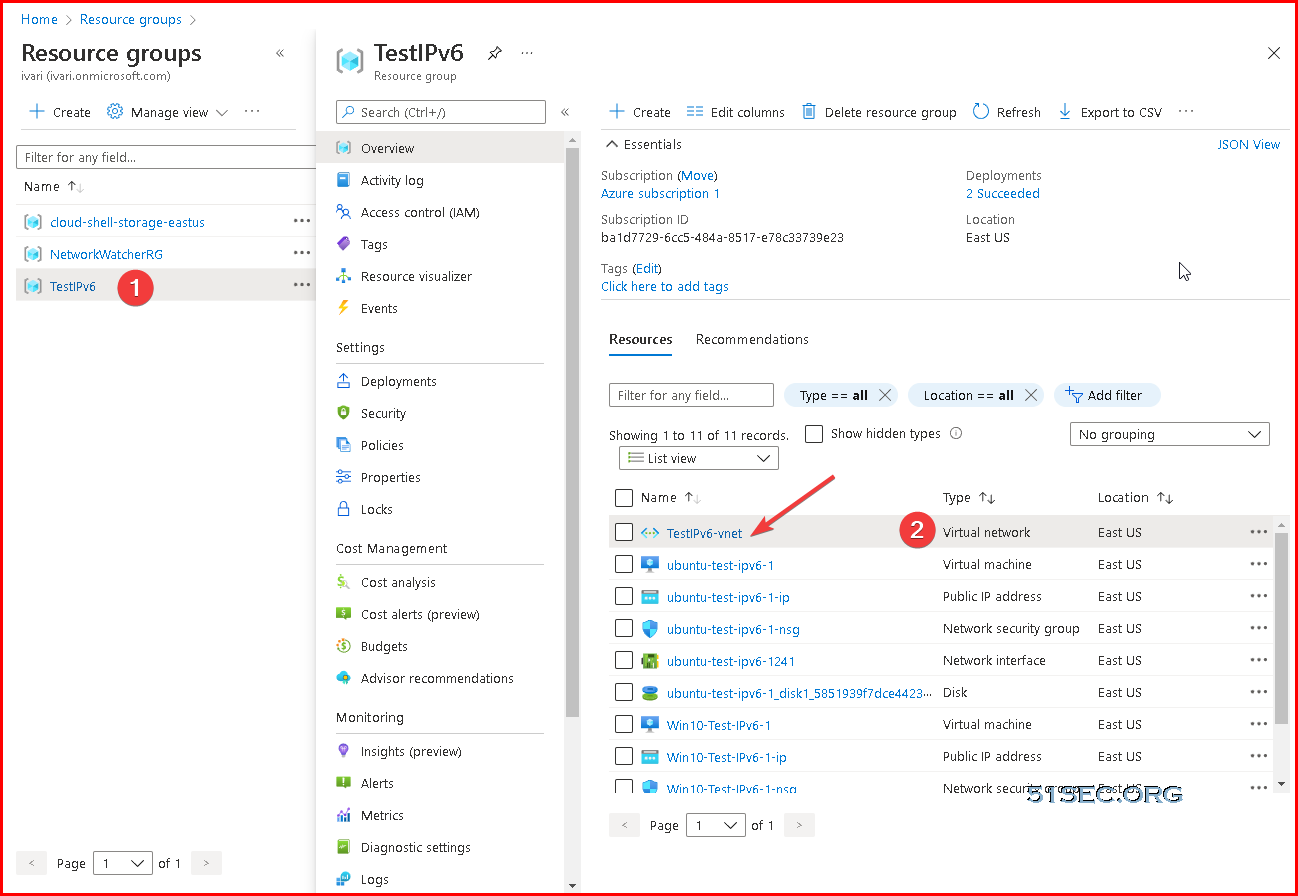Viewport: 1298px width, 896px height.
Task: Remove the Location == all filter
Action: coord(1031,395)
